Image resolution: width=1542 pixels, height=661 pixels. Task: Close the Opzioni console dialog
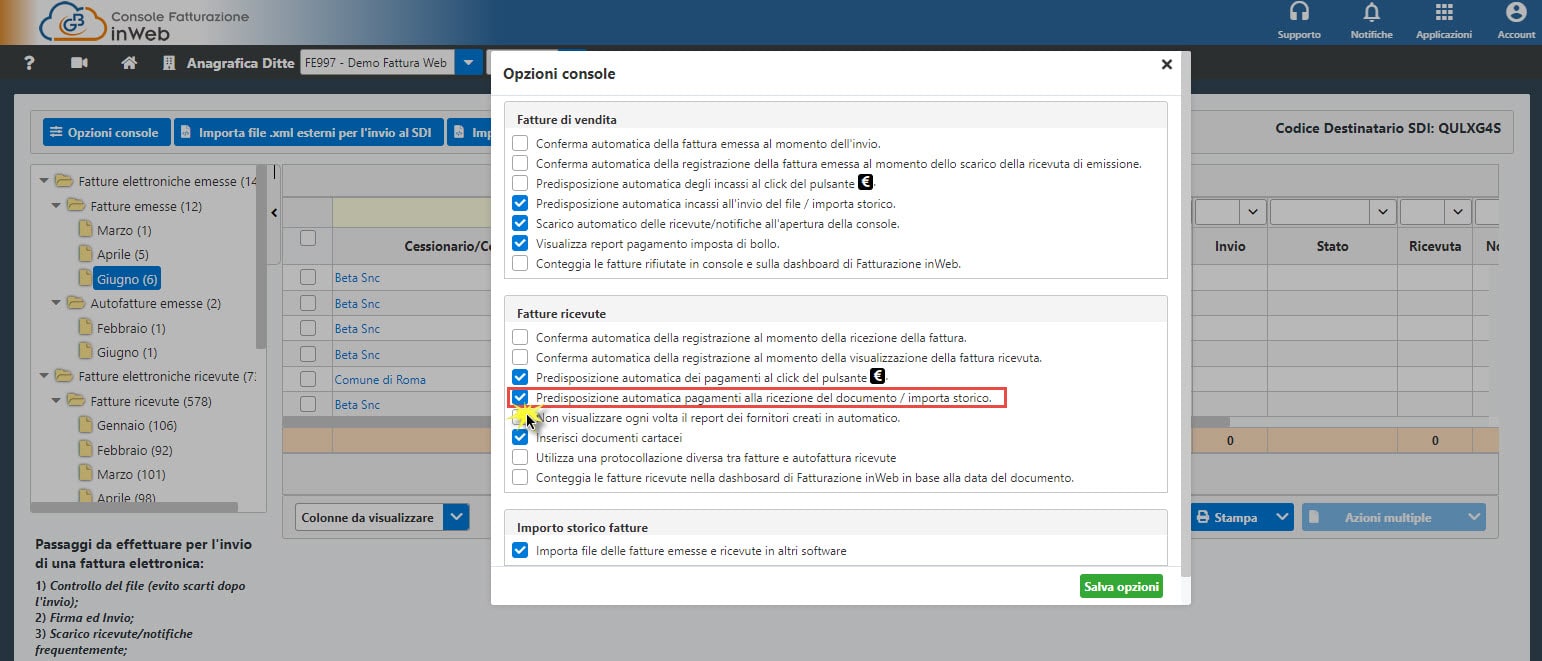pyautogui.click(x=1166, y=64)
